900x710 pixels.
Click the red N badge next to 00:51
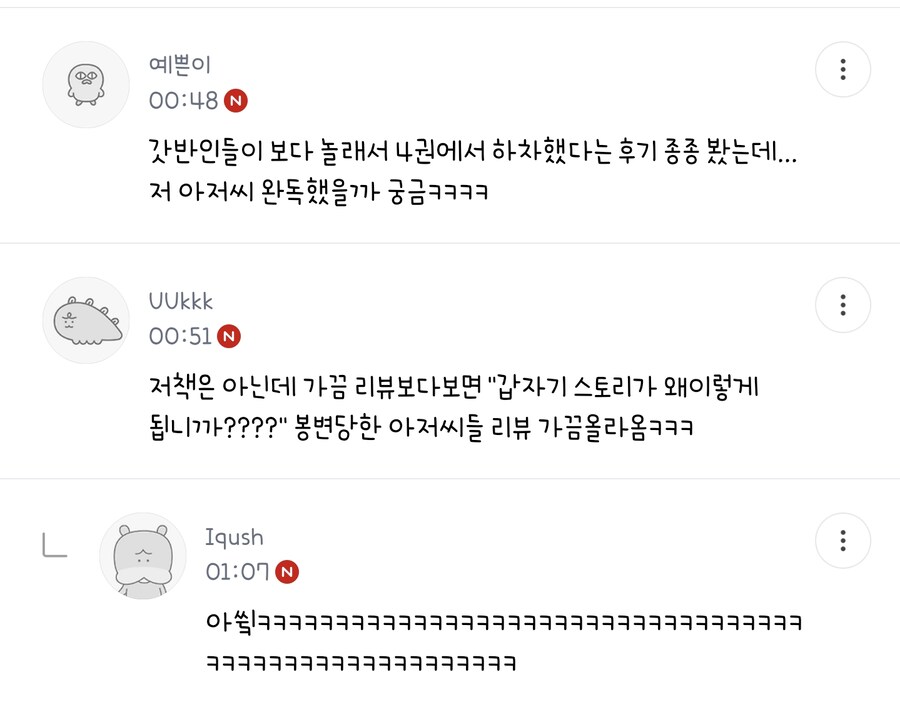(x=229, y=337)
